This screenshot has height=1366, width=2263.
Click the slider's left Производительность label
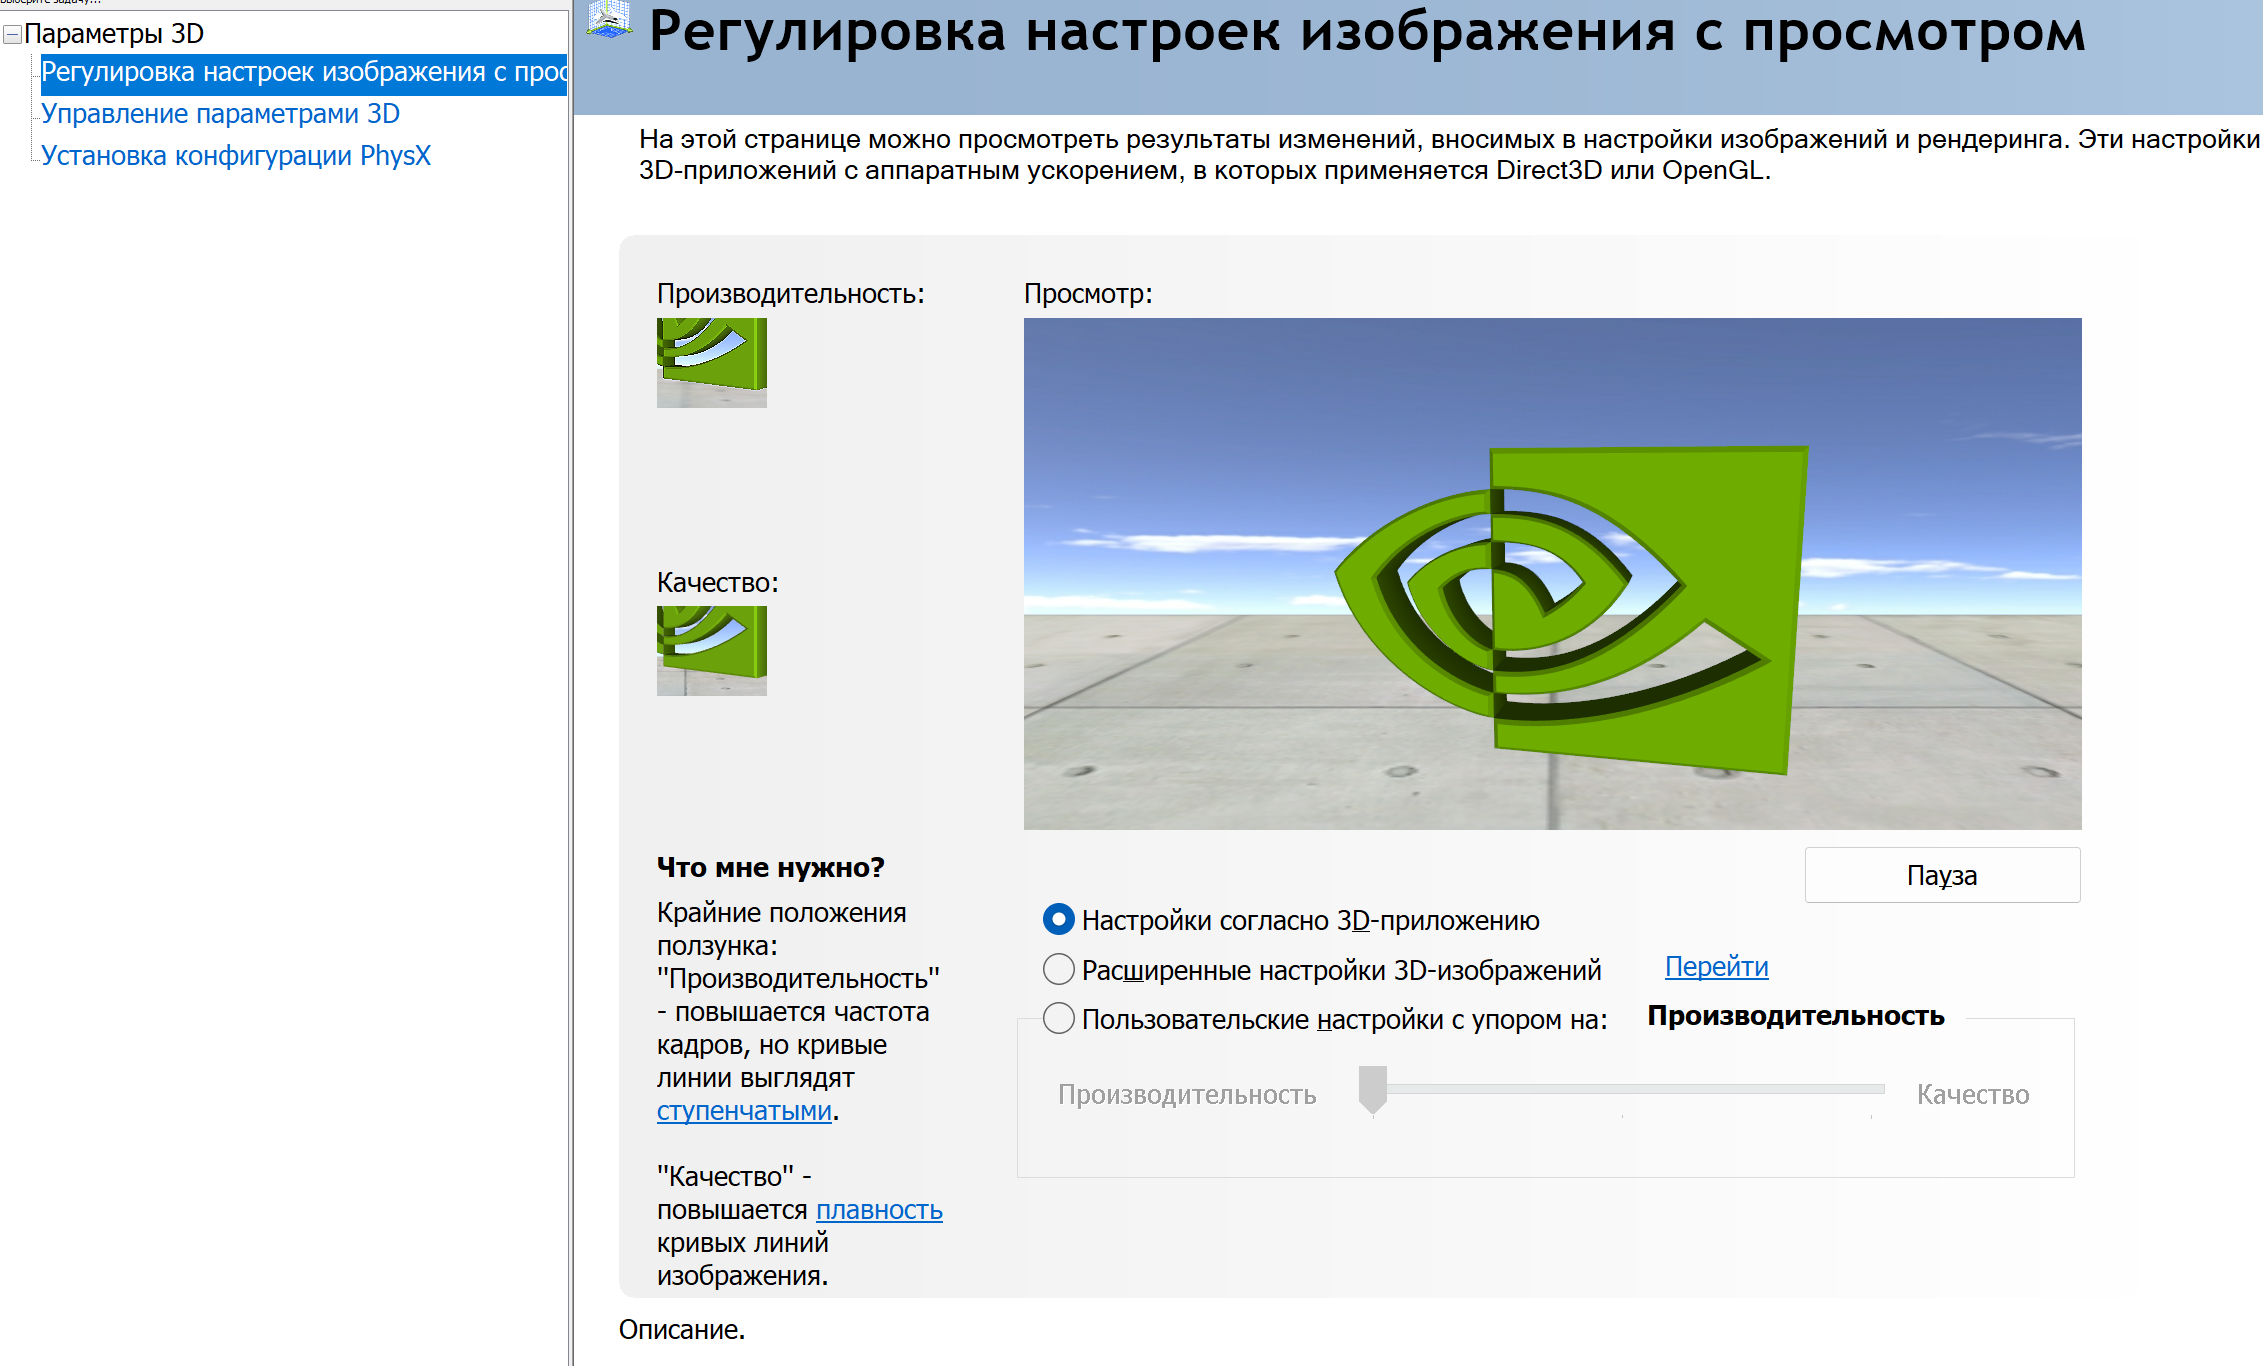coord(1187,1095)
